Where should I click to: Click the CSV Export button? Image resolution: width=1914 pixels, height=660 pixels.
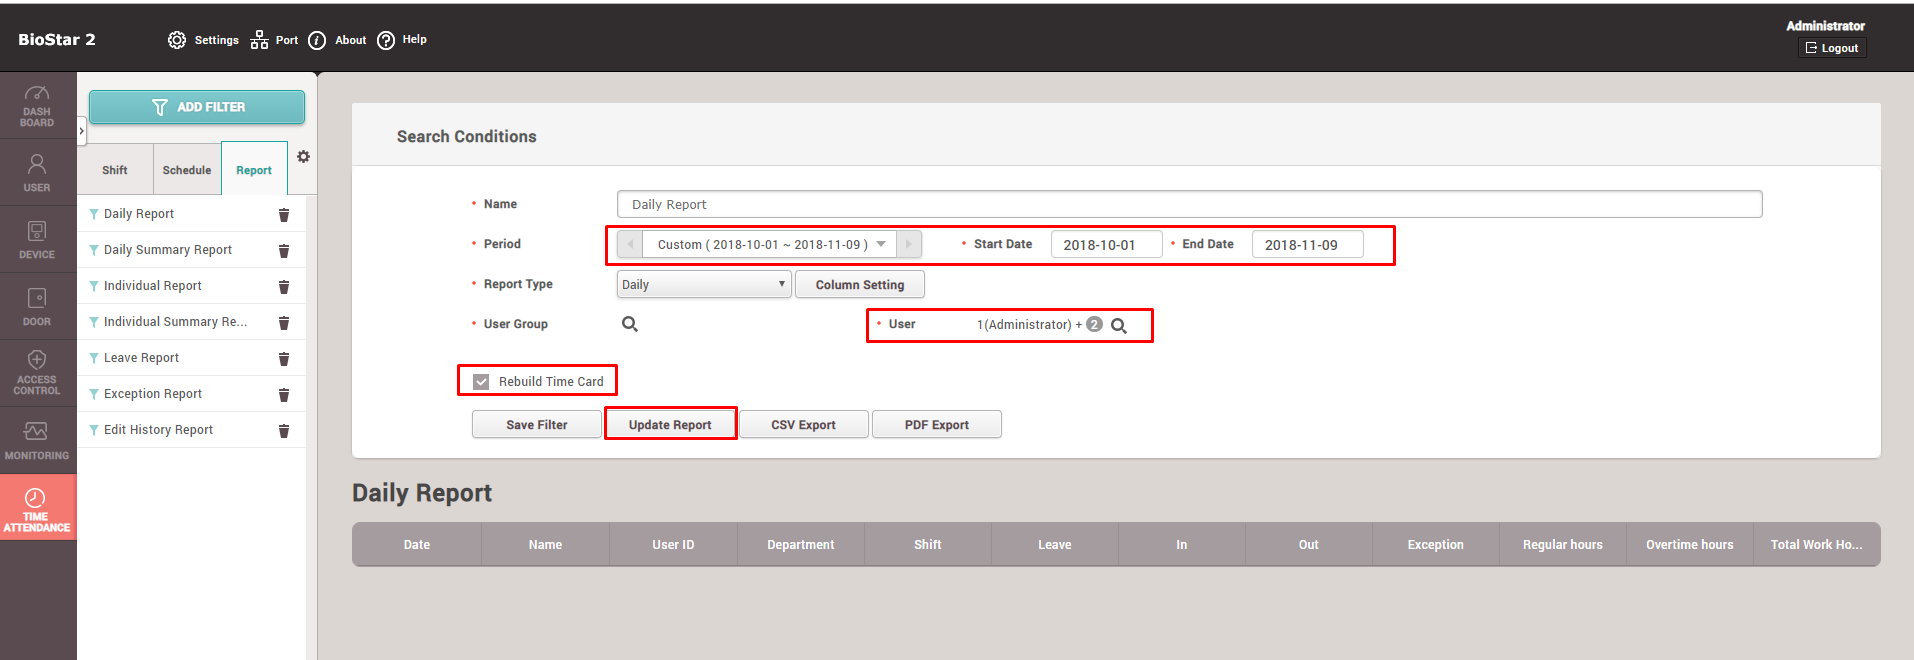click(x=803, y=425)
